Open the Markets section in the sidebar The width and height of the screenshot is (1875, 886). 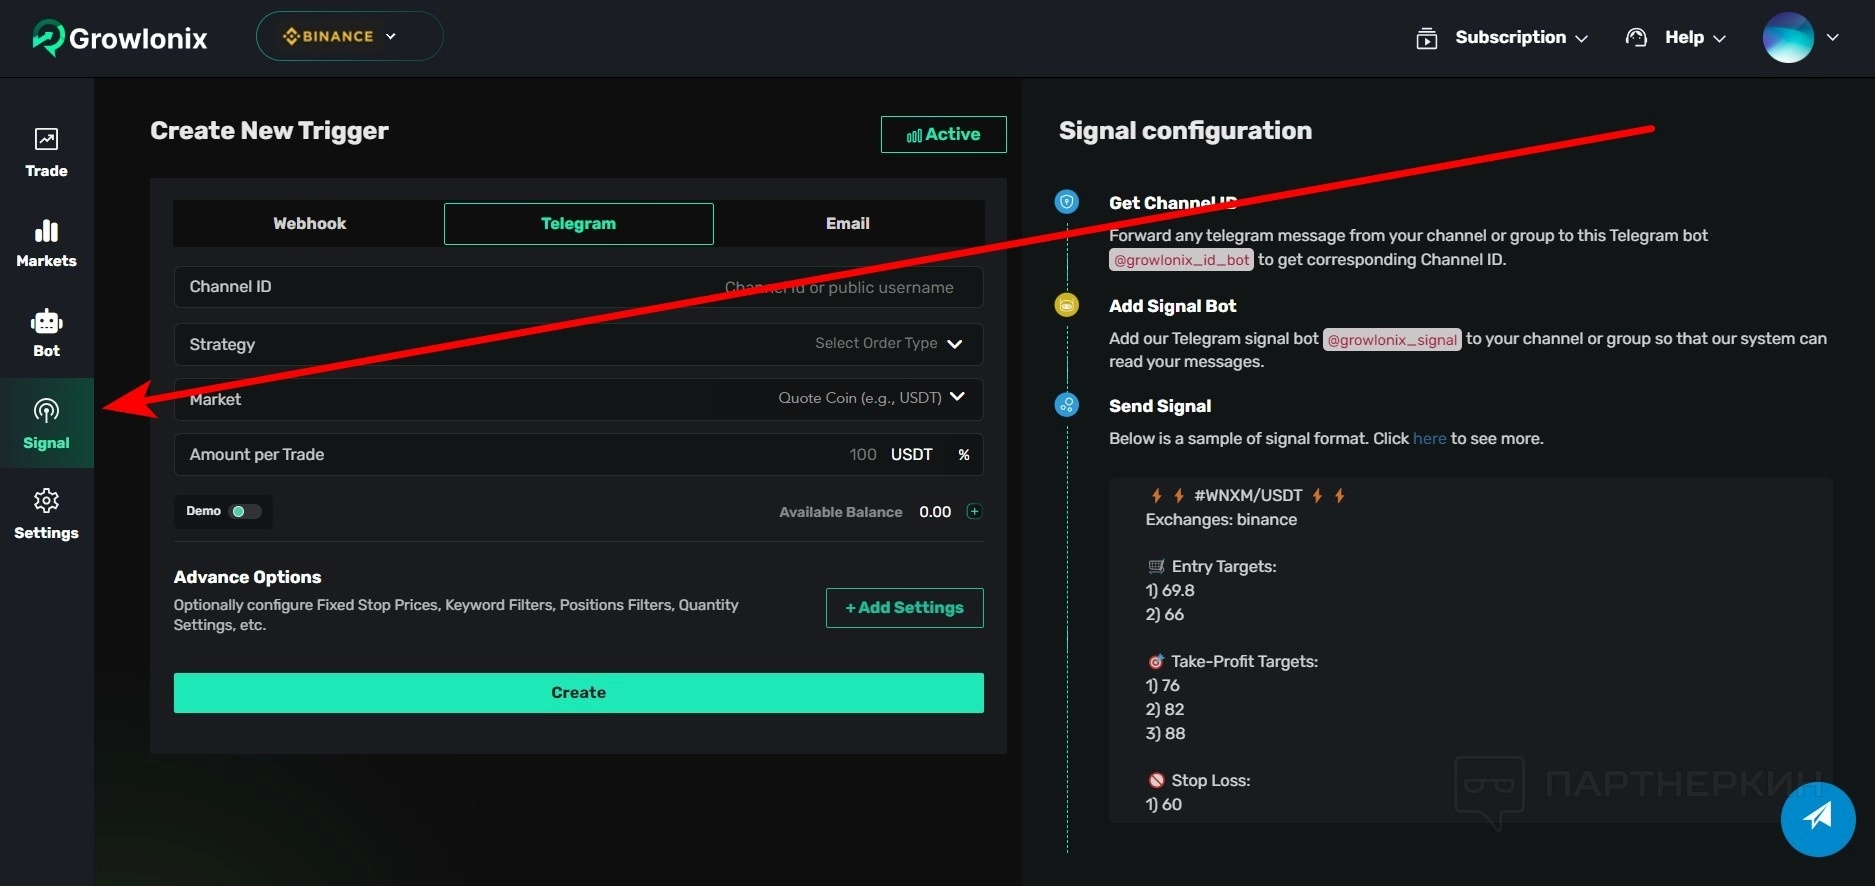coord(46,243)
